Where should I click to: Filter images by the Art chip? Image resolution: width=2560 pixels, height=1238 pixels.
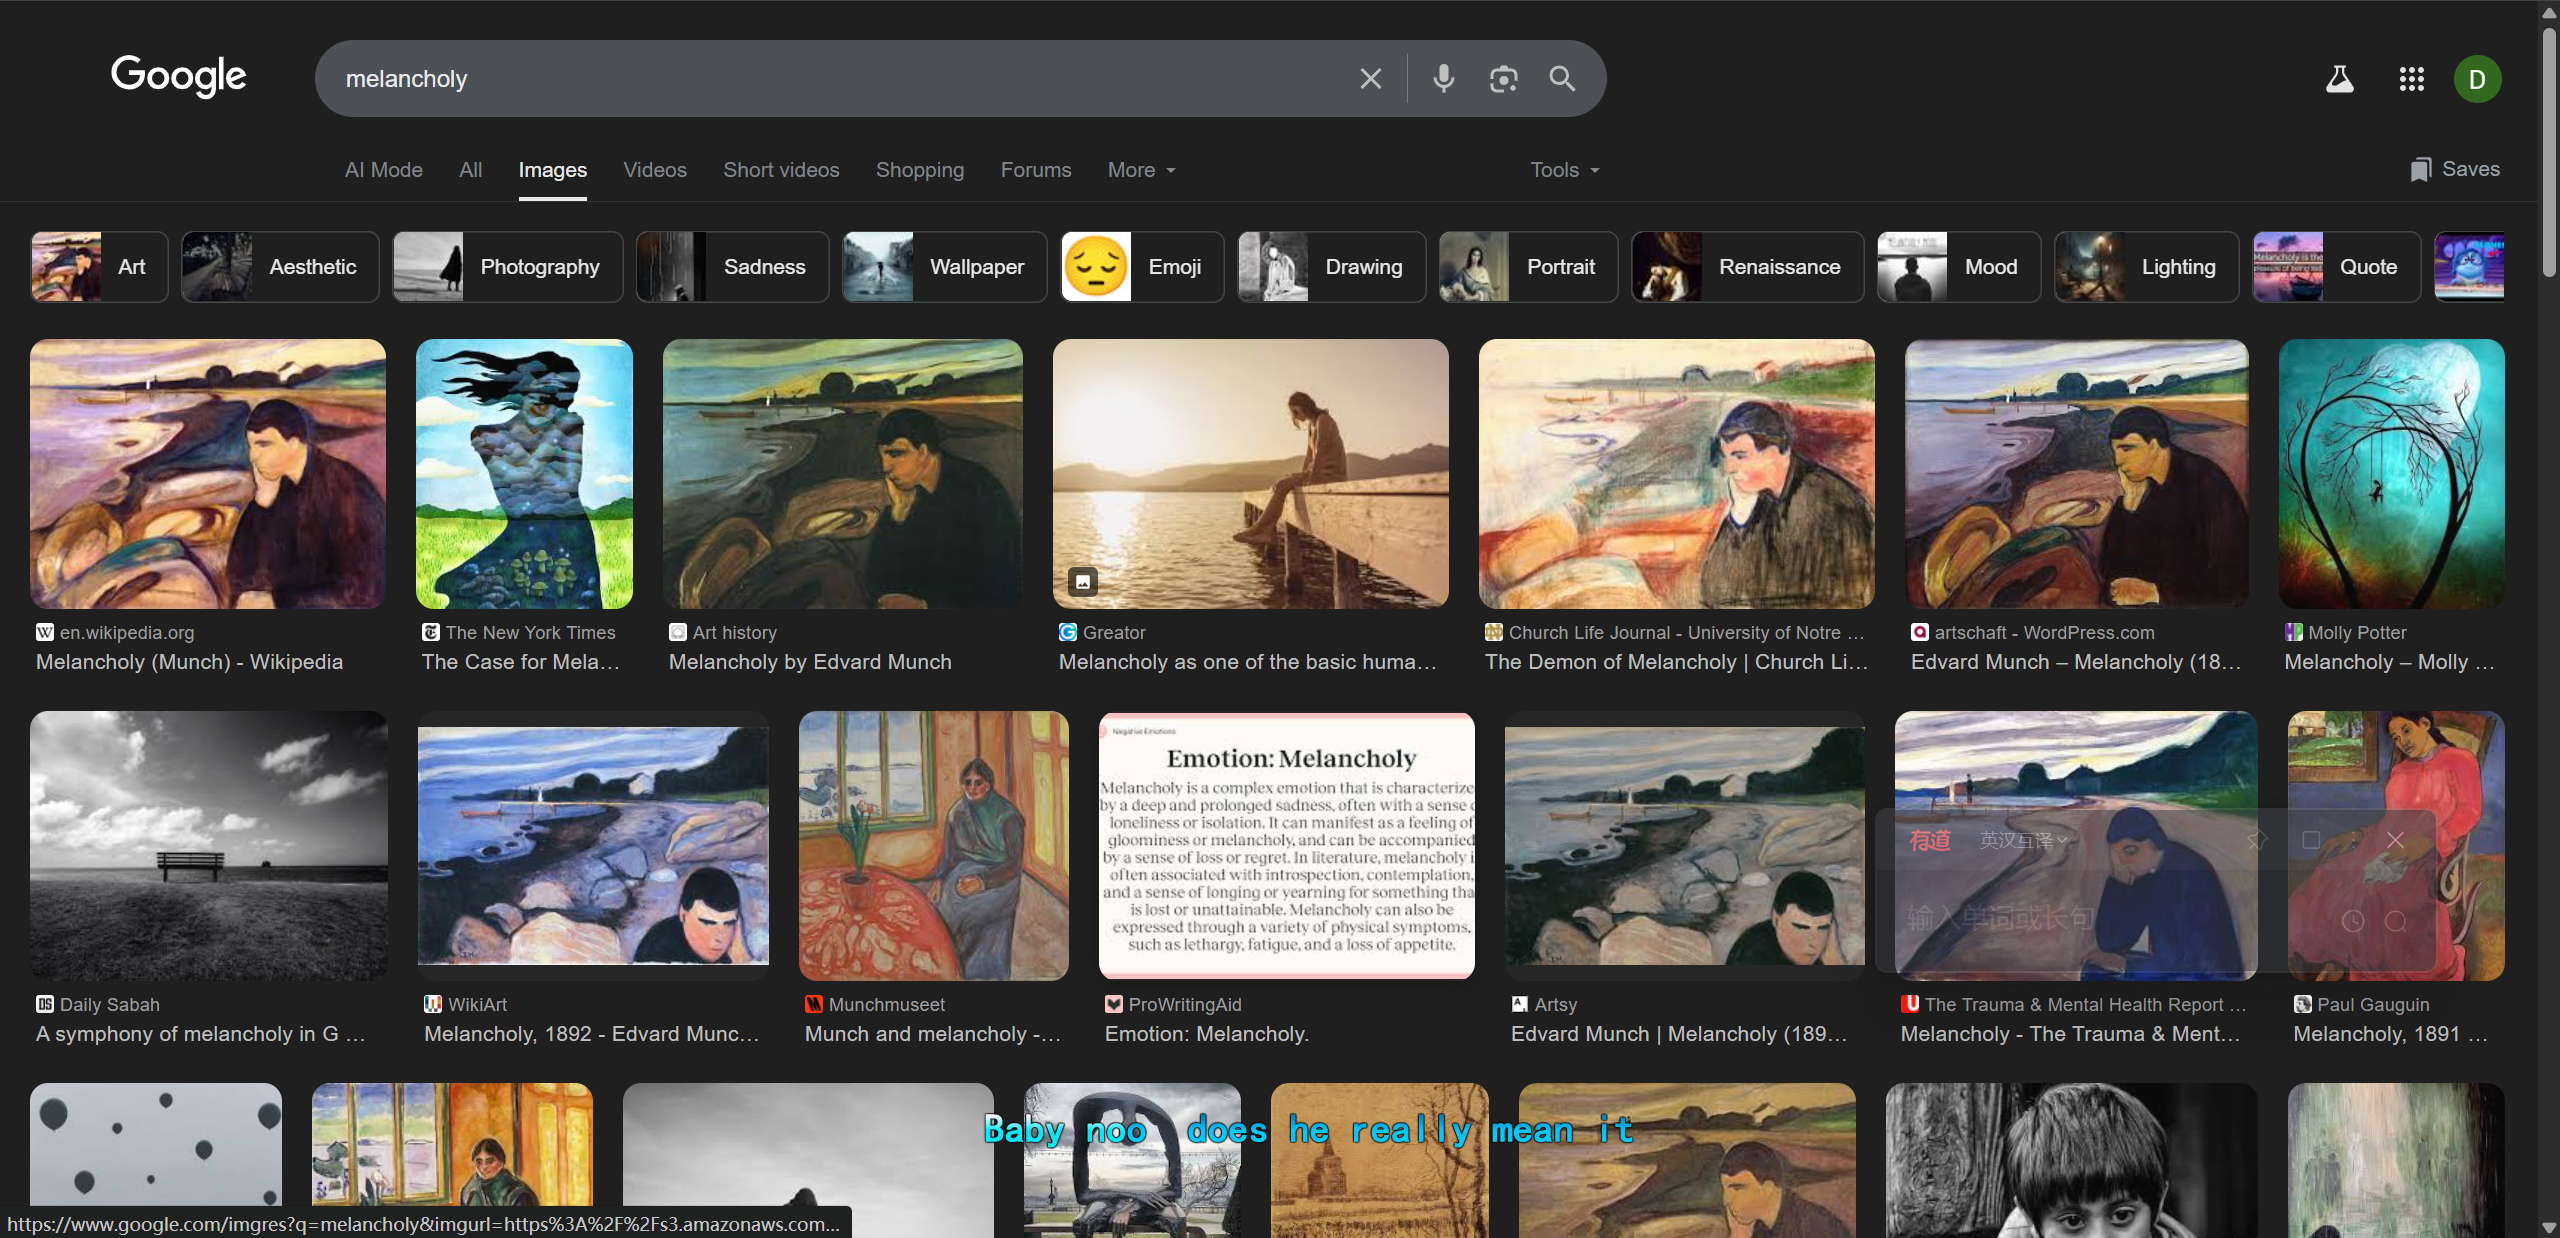99,267
